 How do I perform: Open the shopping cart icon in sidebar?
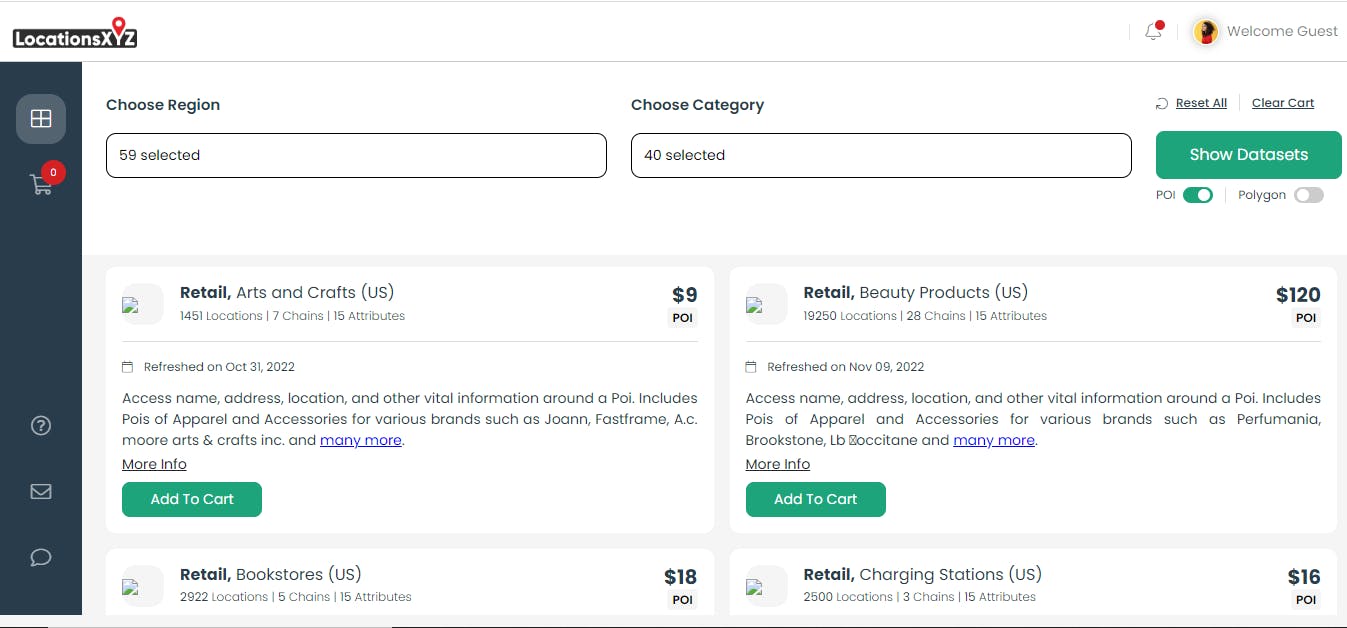click(x=41, y=185)
